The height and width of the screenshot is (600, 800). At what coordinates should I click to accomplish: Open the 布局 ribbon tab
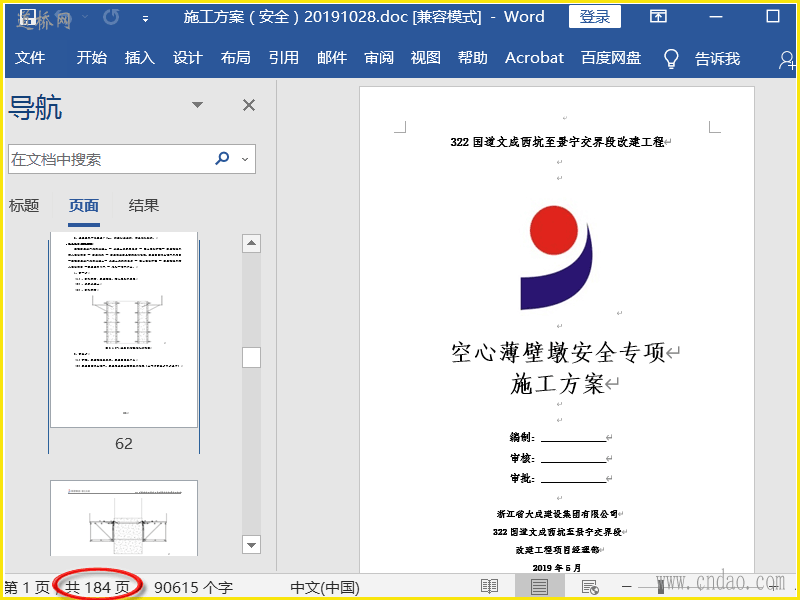(x=236, y=58)
